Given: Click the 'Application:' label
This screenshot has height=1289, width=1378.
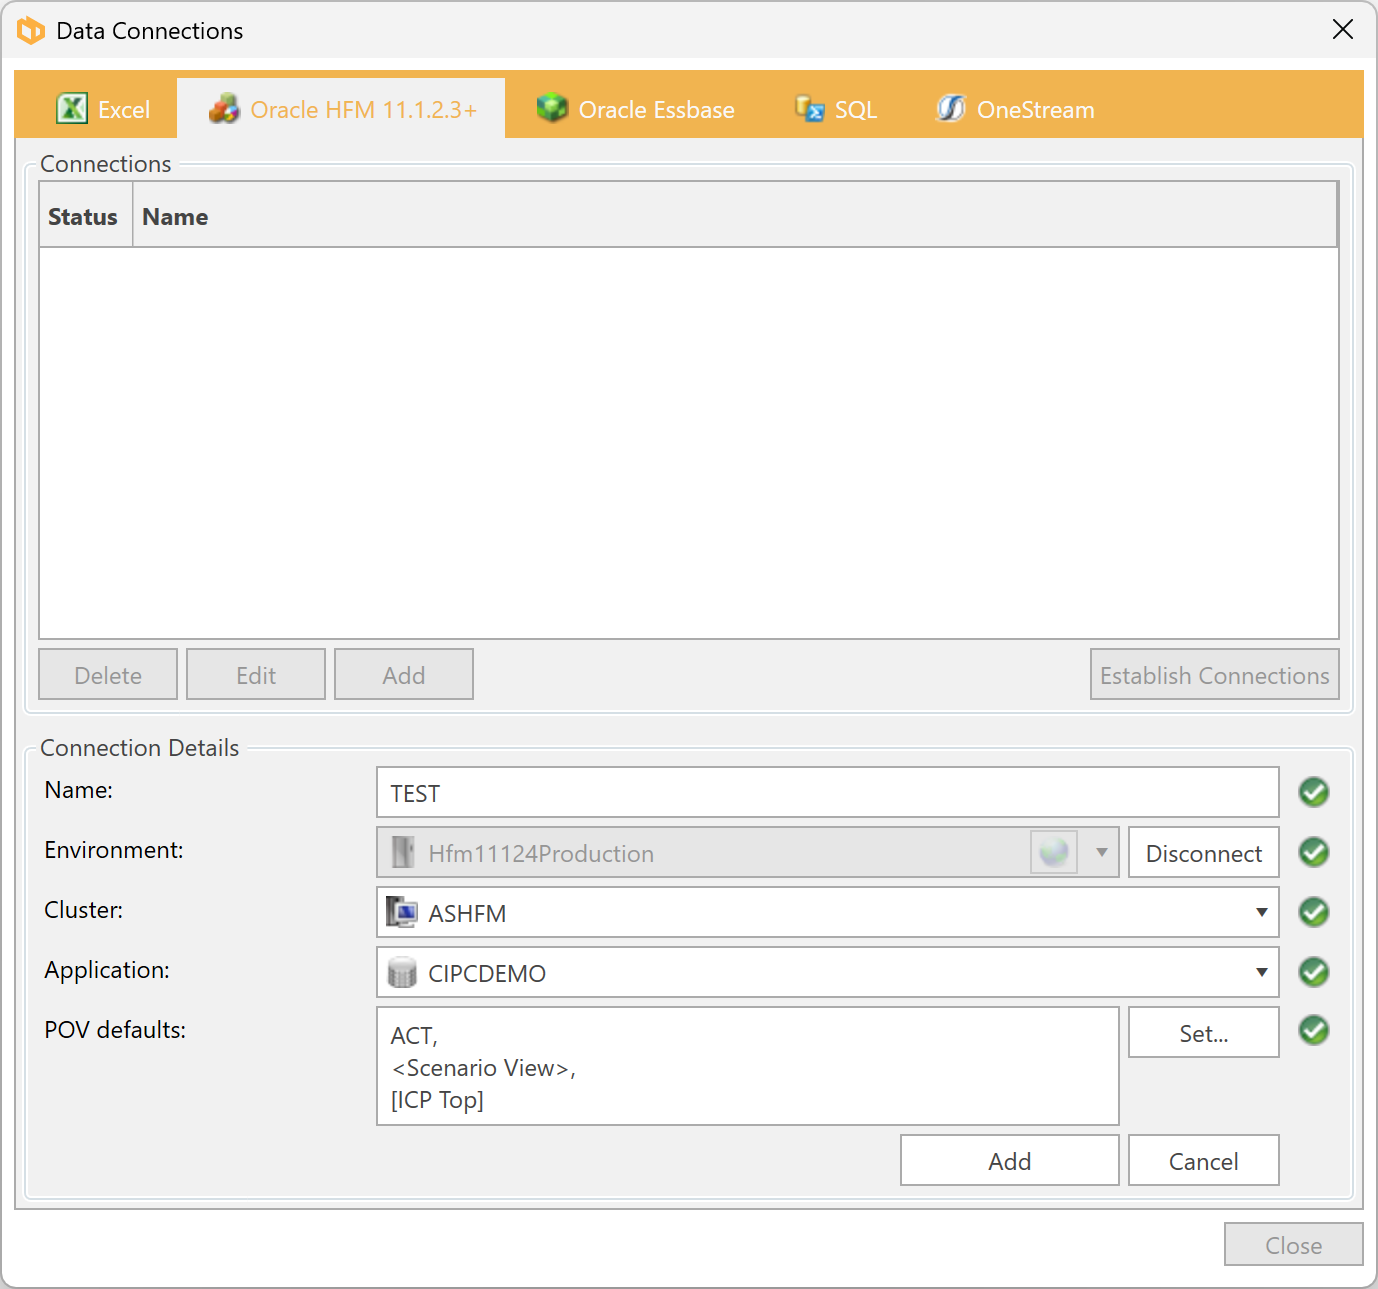Looking at the screenshot, I should tap(107, 970).
